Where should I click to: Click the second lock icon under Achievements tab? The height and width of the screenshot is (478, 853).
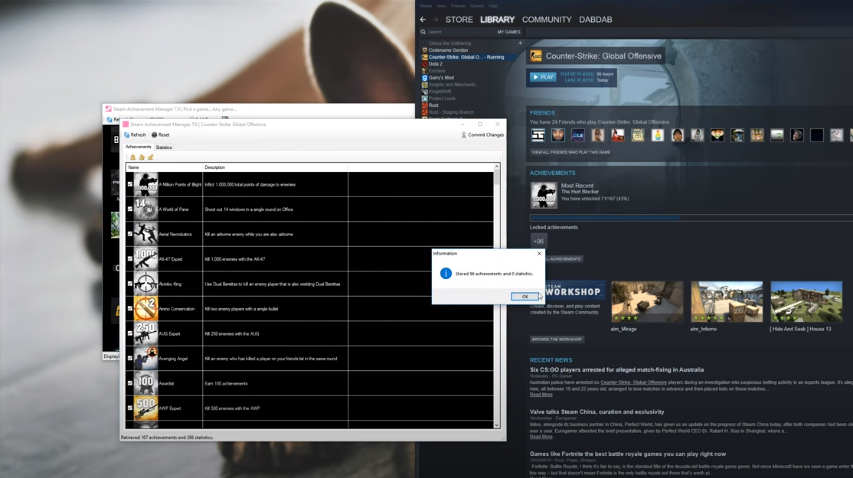141,157
